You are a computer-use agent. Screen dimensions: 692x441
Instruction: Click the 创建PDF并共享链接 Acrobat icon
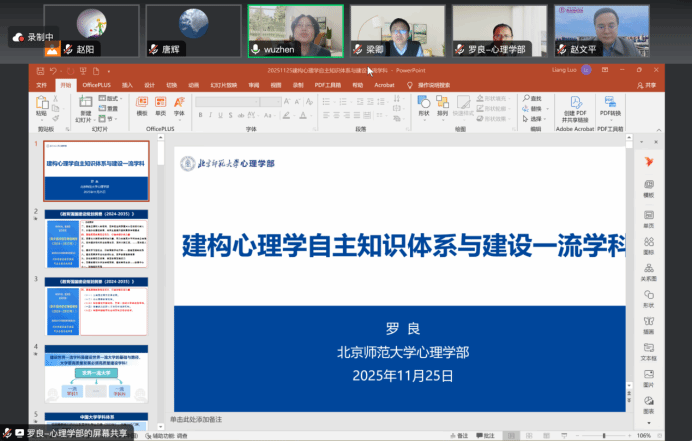coord(575,104)
